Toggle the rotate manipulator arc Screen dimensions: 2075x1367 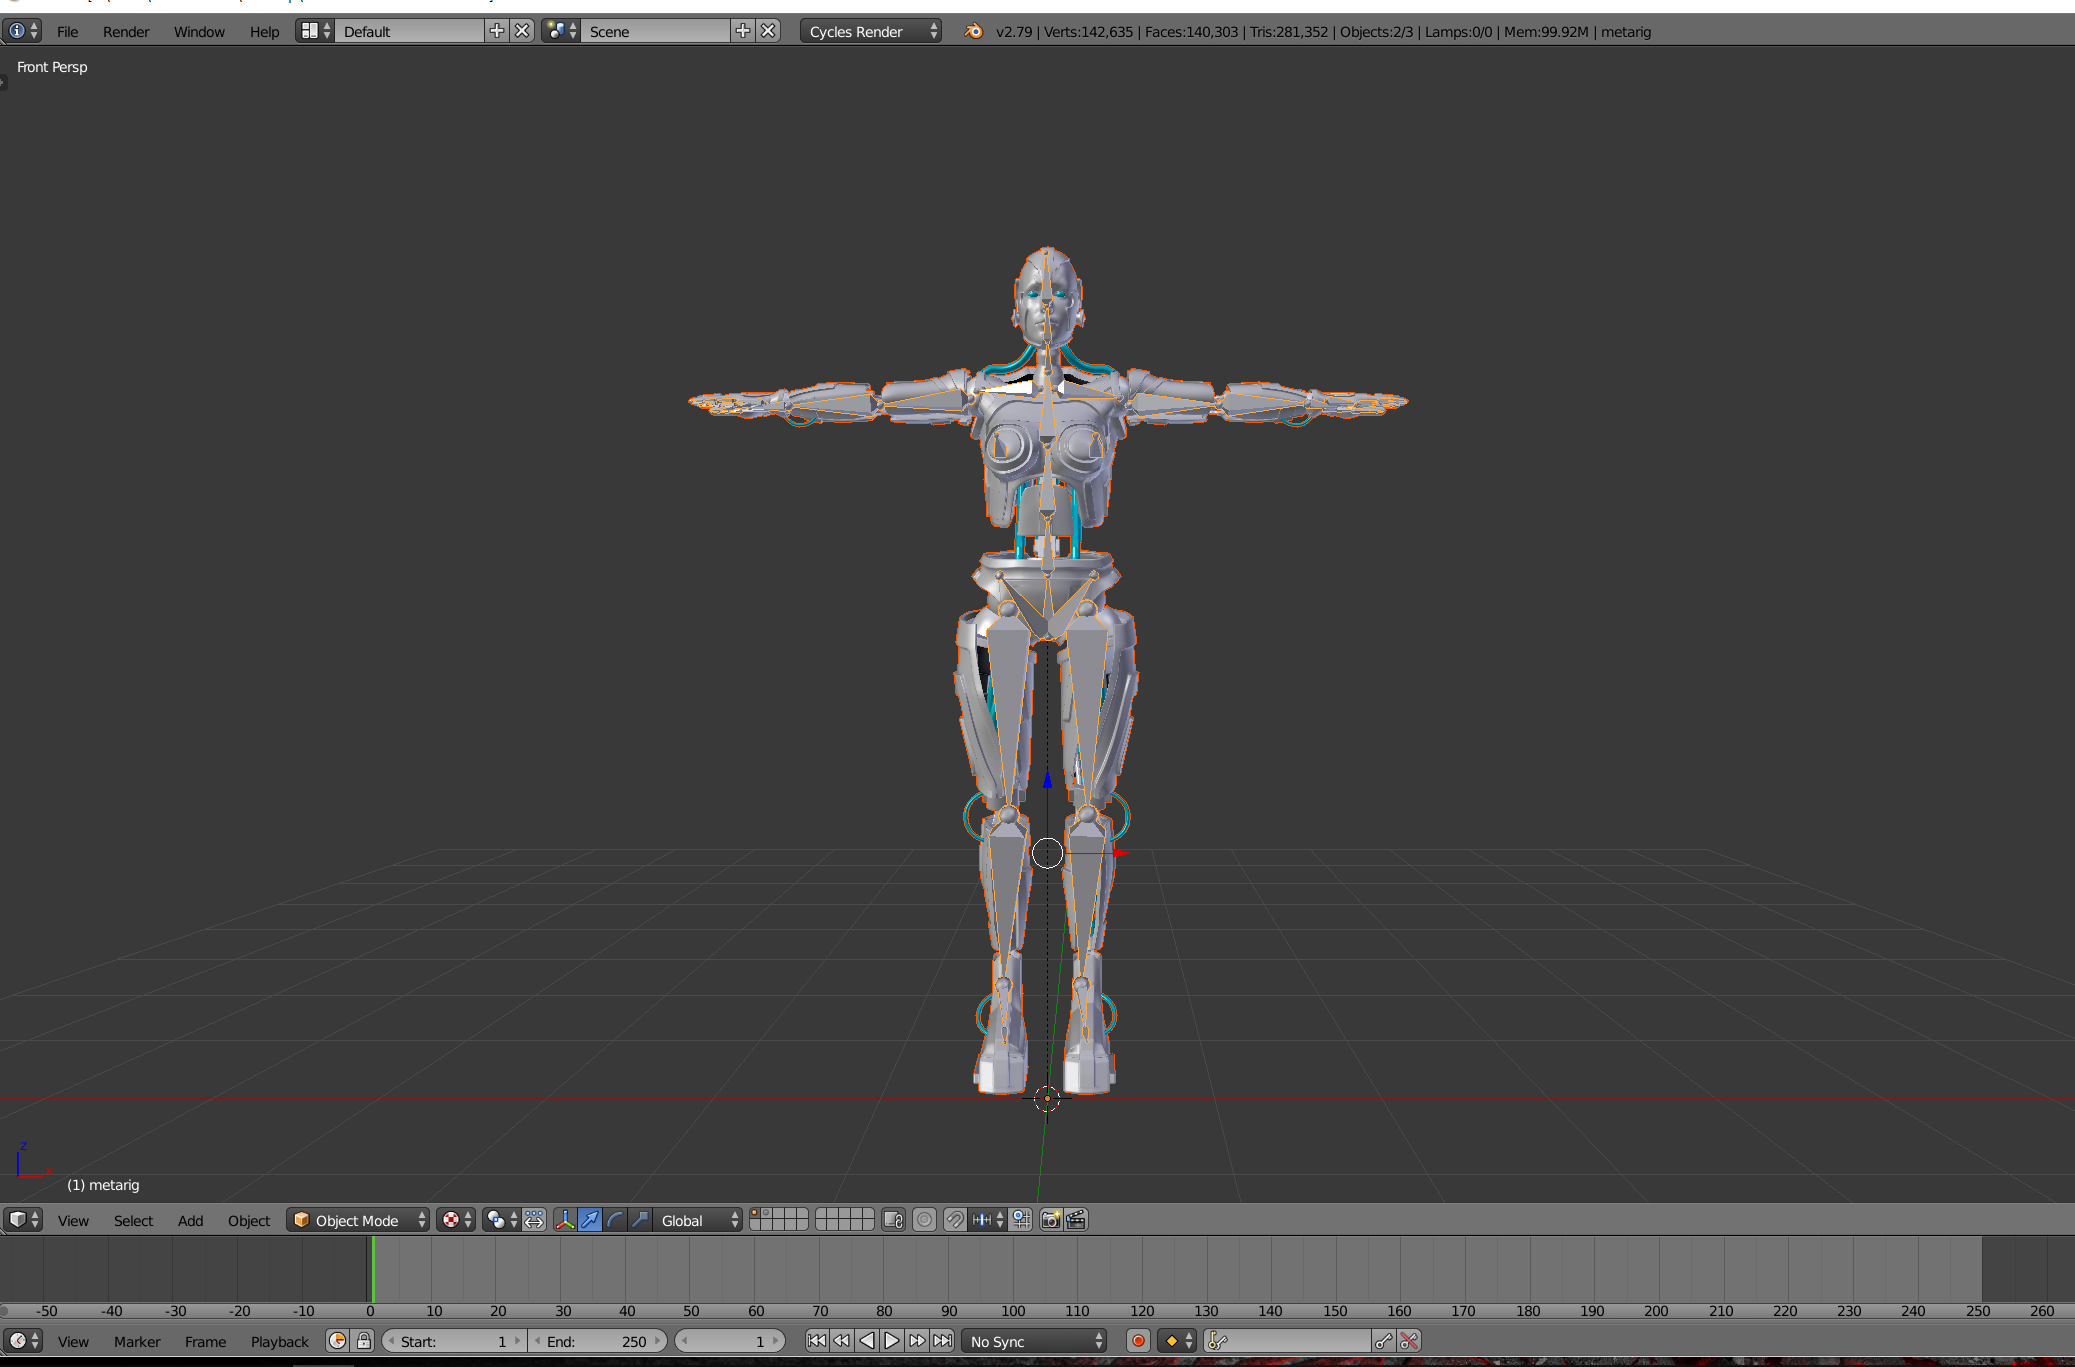(615, 1220)
